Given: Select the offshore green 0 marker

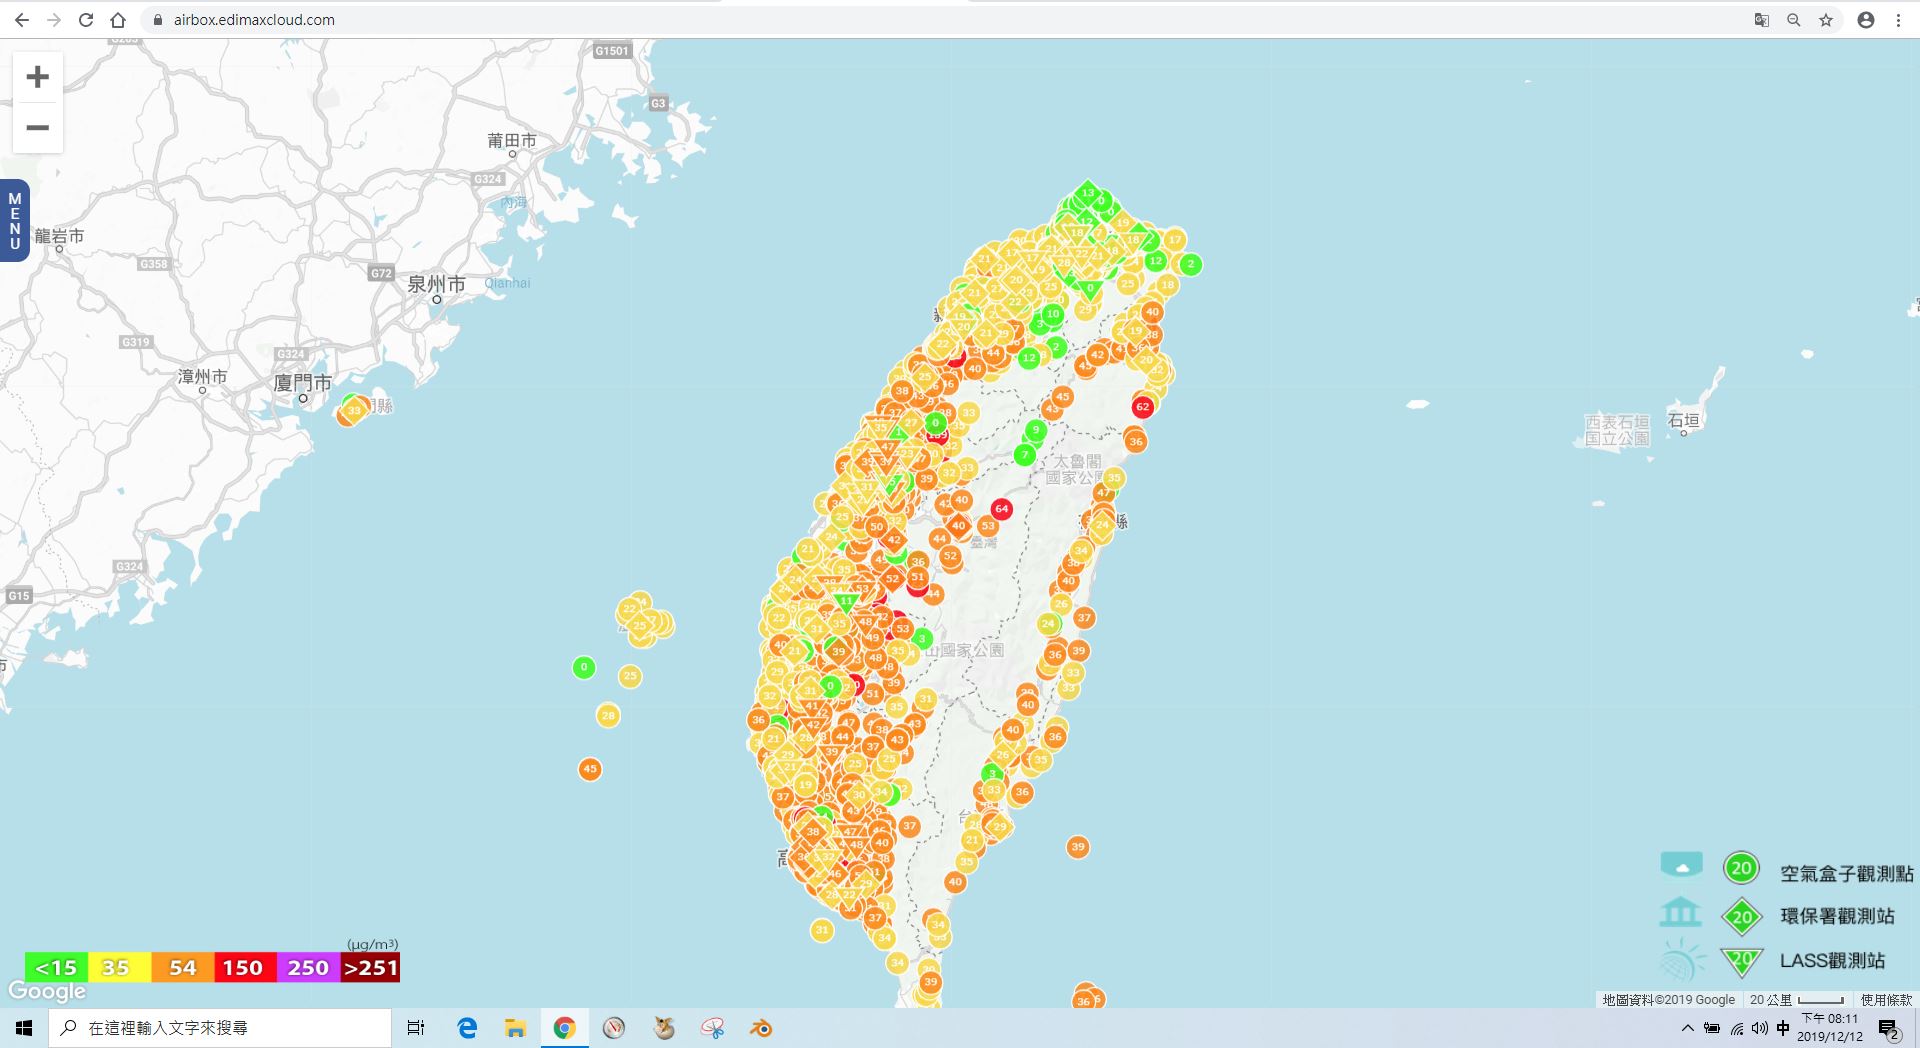Looking at the screenshot, I should pyautogui.click(x=584, y=667).
